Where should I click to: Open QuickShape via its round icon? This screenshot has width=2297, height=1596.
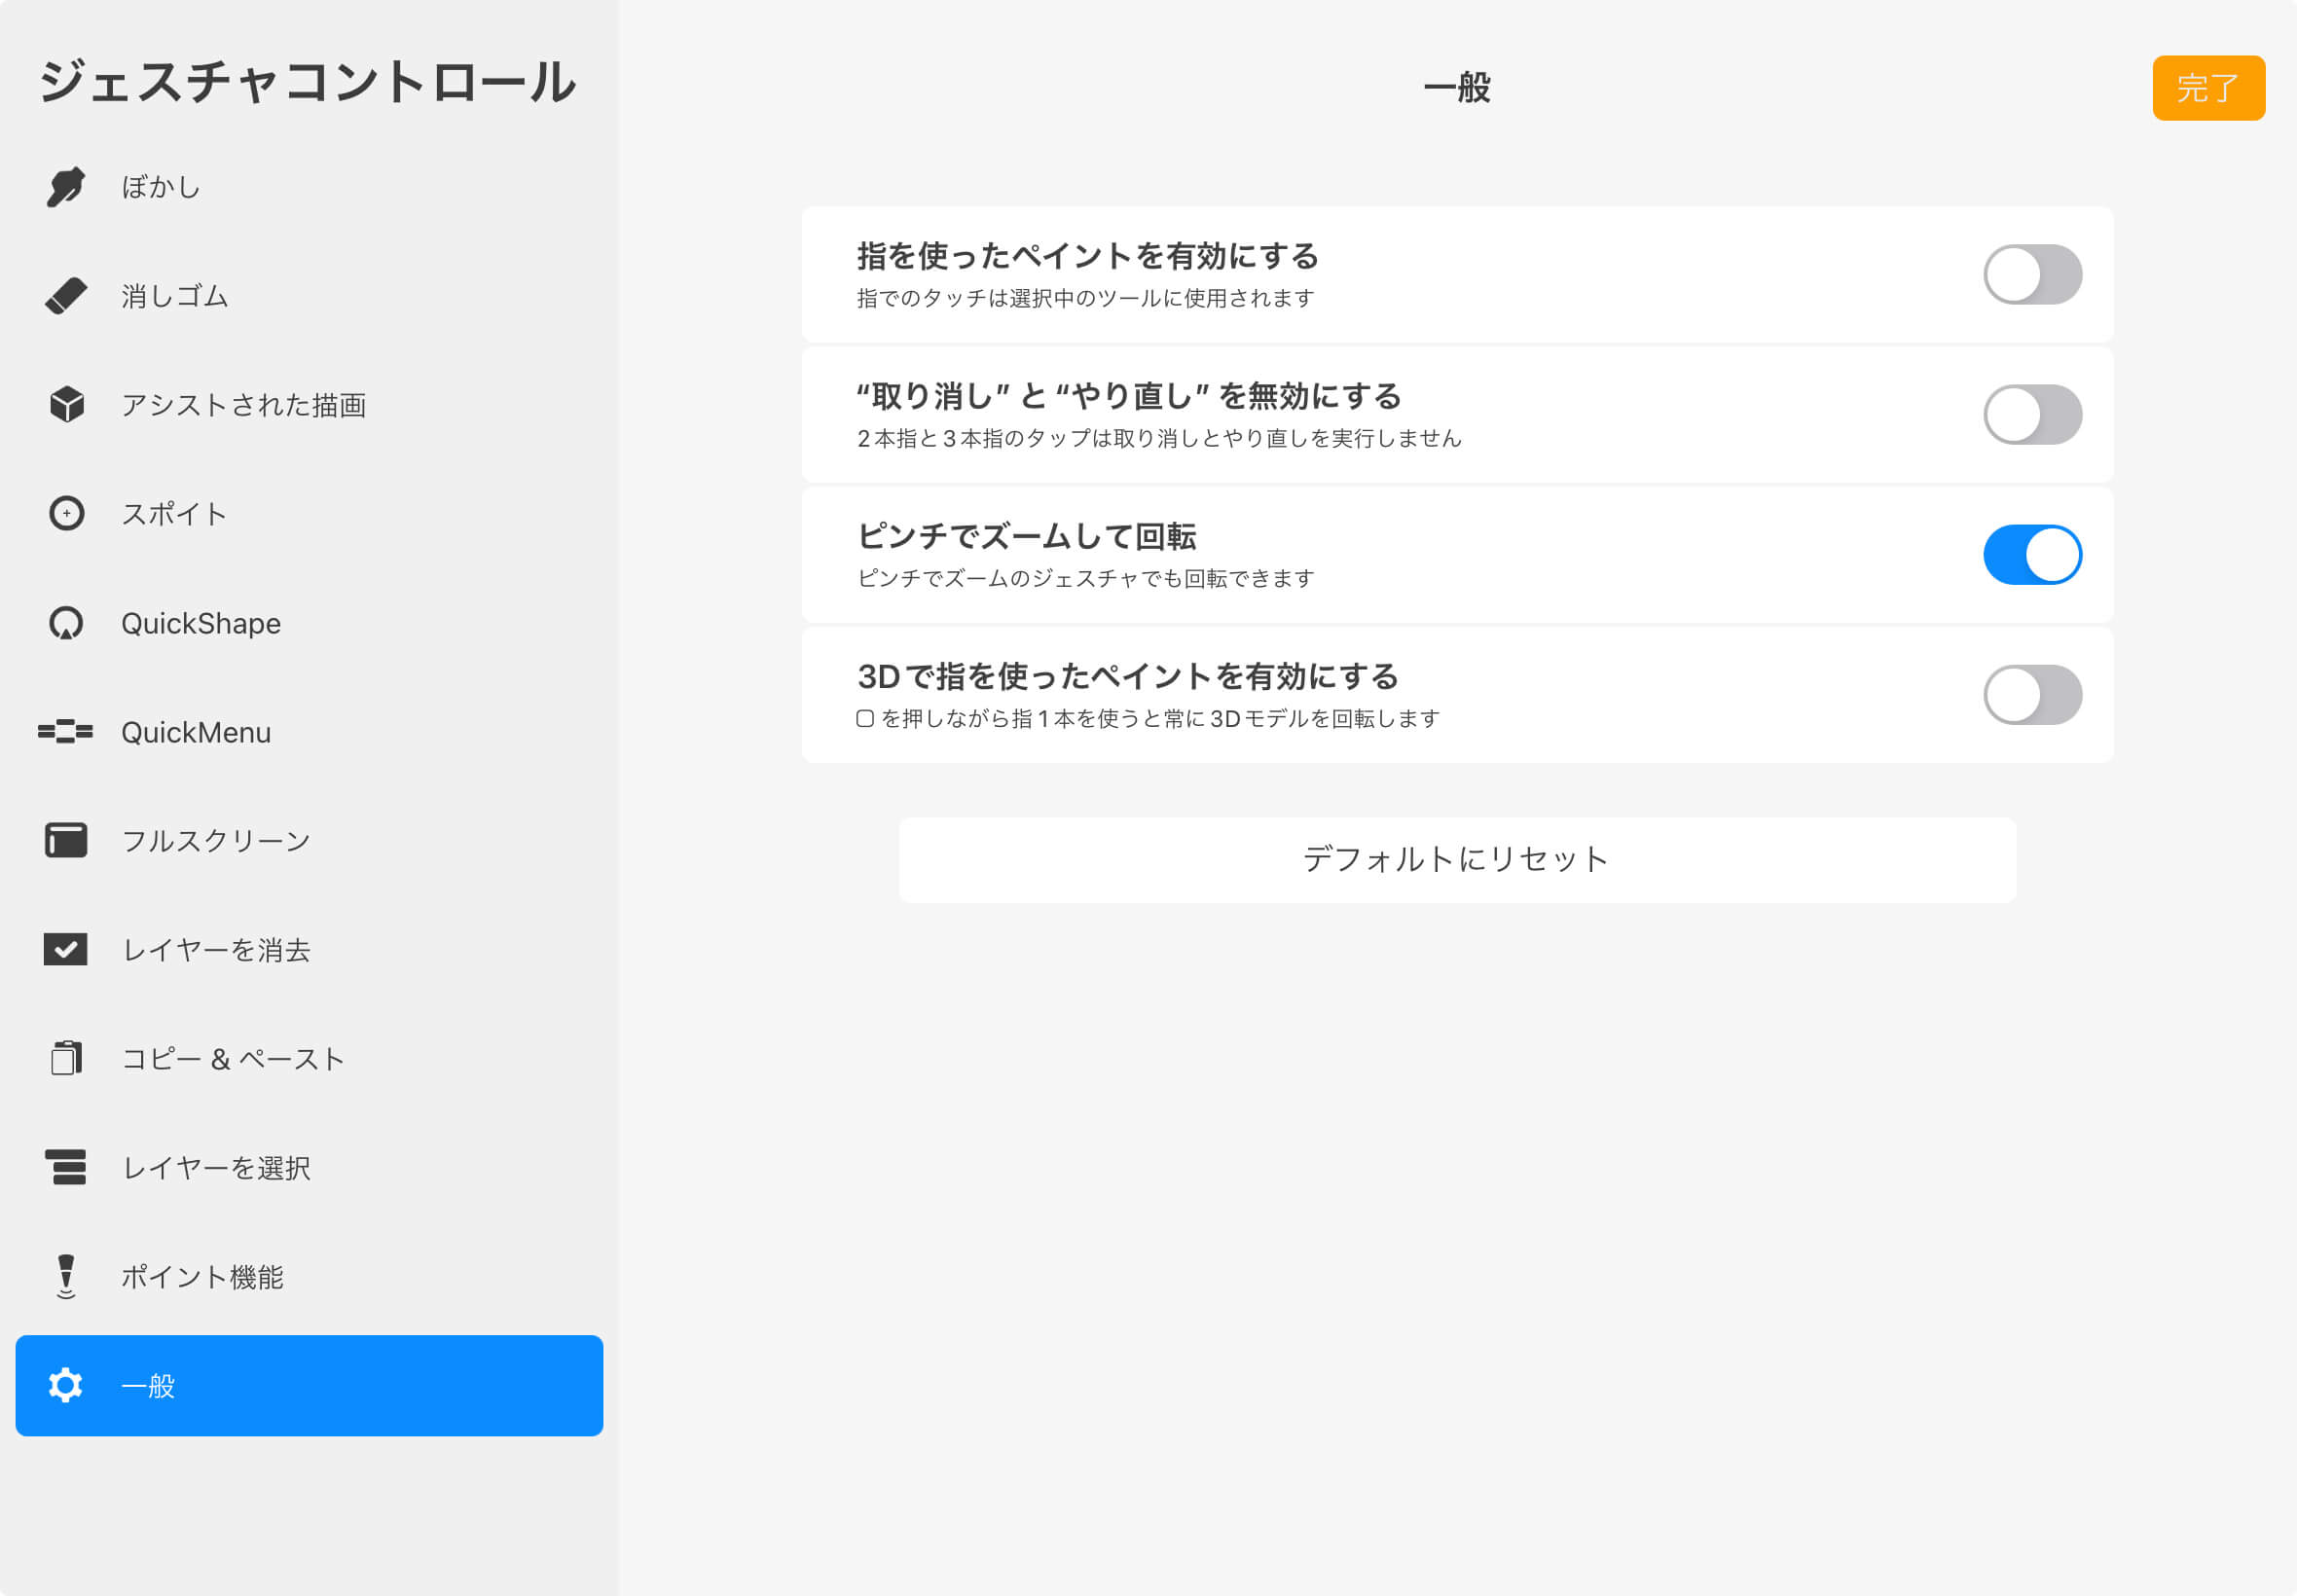pos(66,623)
